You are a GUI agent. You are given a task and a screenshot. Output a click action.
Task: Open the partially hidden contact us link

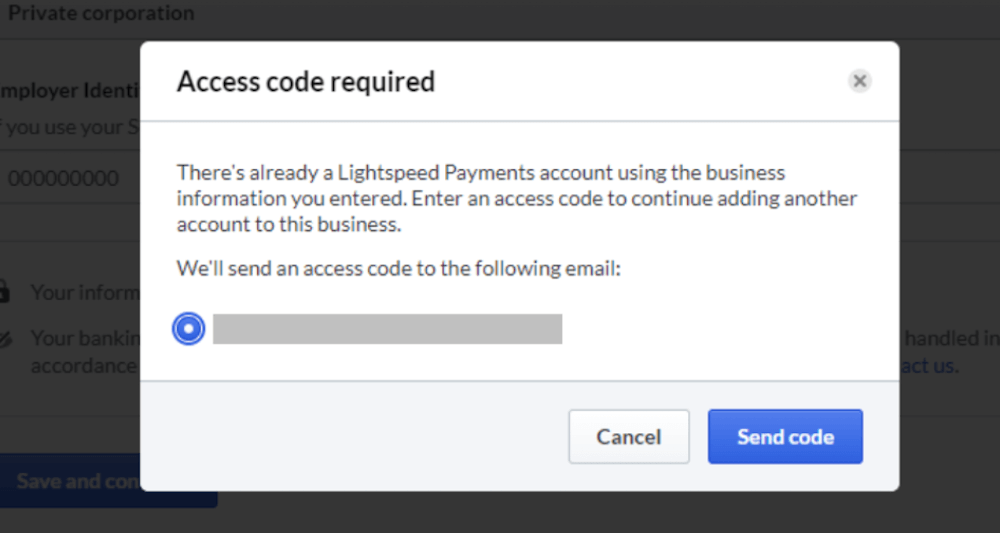(928, 366)
